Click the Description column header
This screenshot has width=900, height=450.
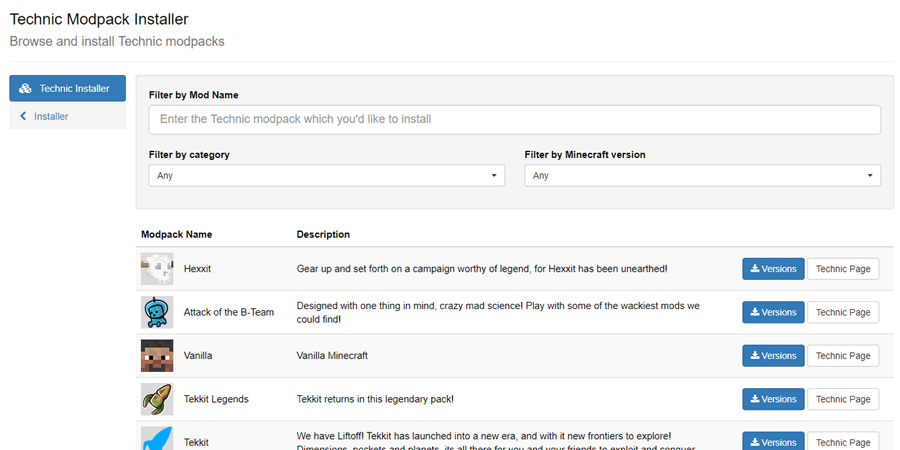pyautogui.click(x=323, y=234)
